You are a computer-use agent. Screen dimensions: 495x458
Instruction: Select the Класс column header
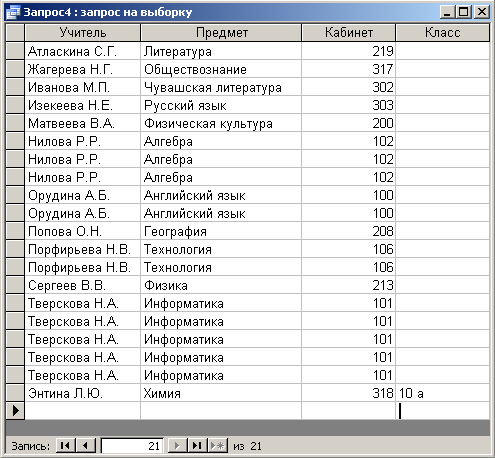[x=443, y=33]
